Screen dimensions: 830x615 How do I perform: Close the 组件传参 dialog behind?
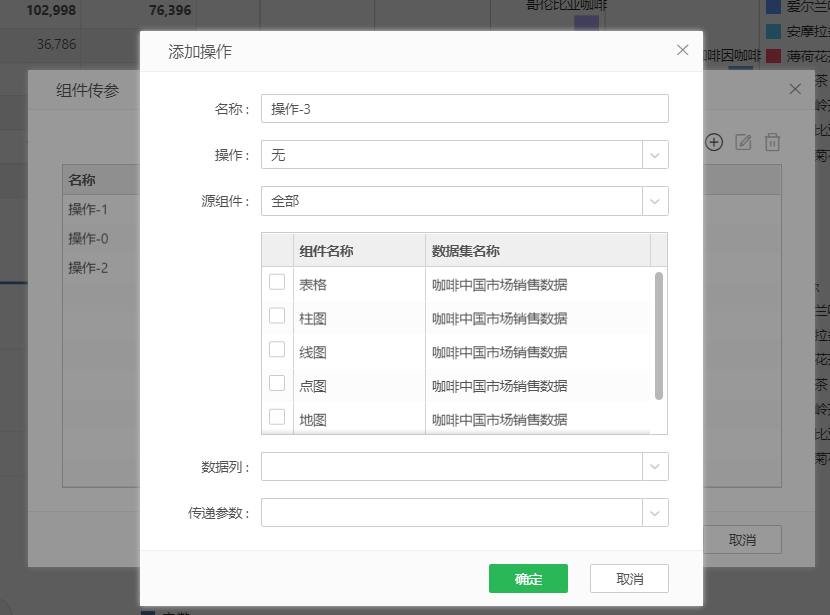tap(795, 89)
